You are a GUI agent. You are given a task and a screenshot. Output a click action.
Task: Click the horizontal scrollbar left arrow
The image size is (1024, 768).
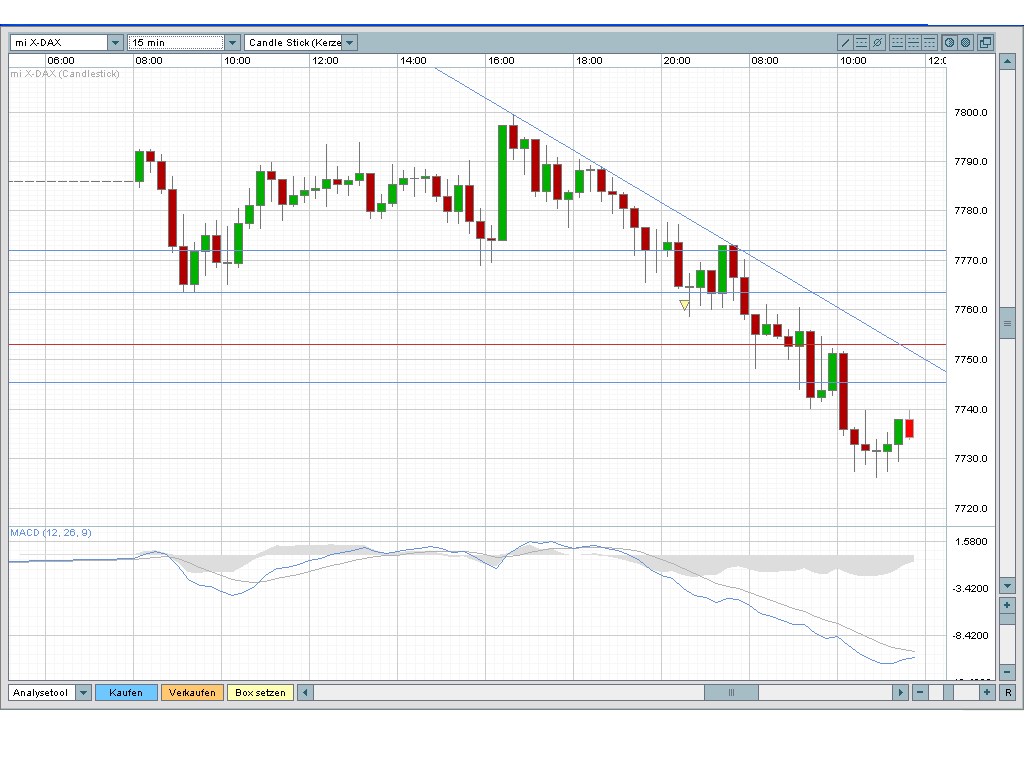point(305,693)
